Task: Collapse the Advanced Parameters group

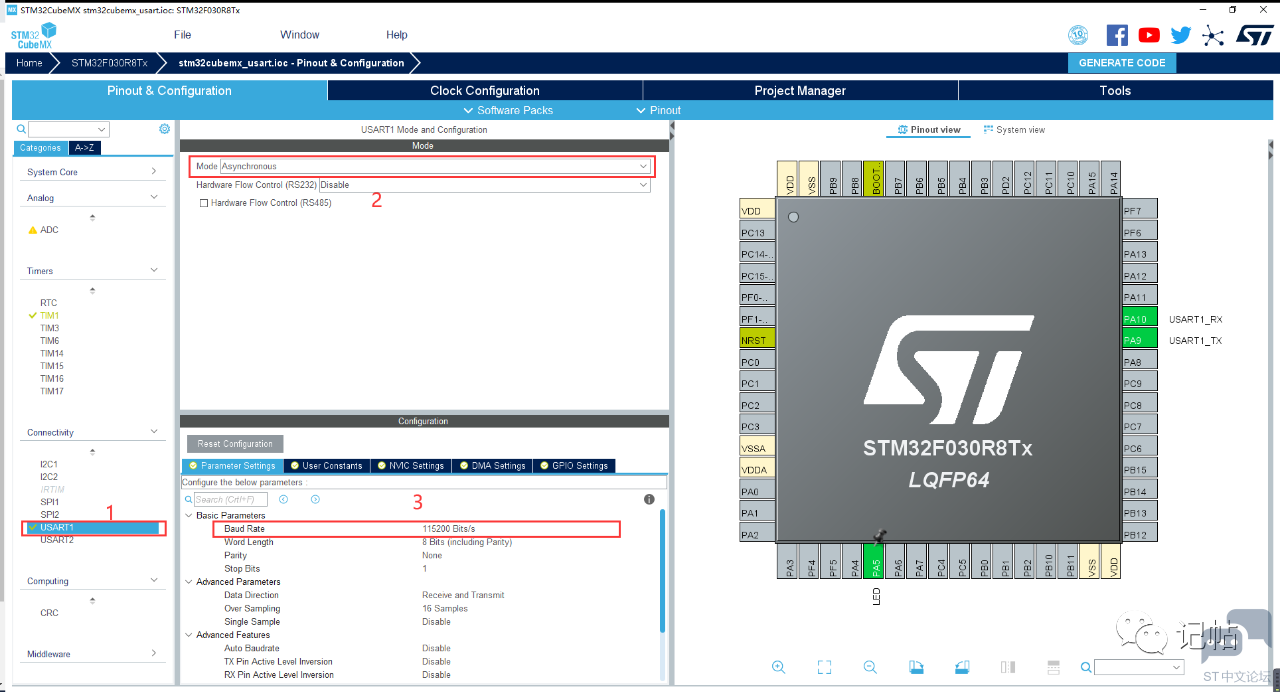Action: click(x=189, y=582)
